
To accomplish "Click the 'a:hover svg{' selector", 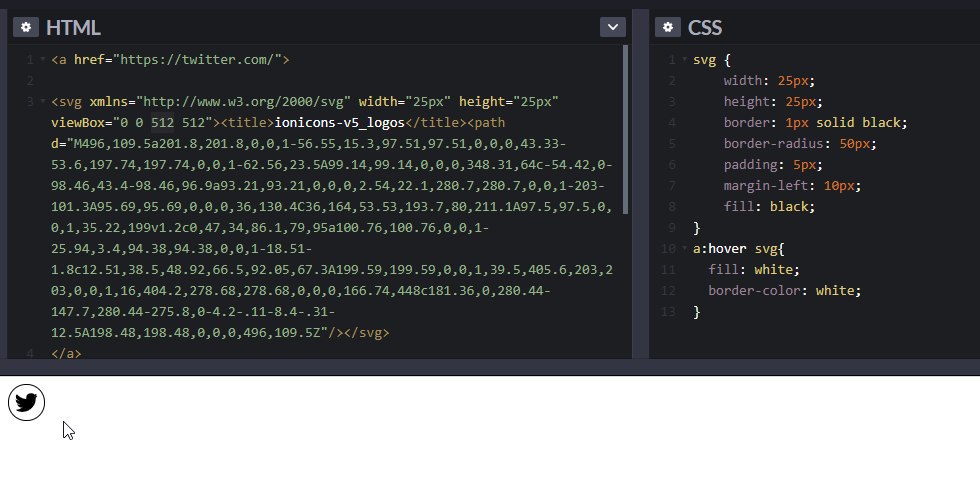I will [739, 249].
